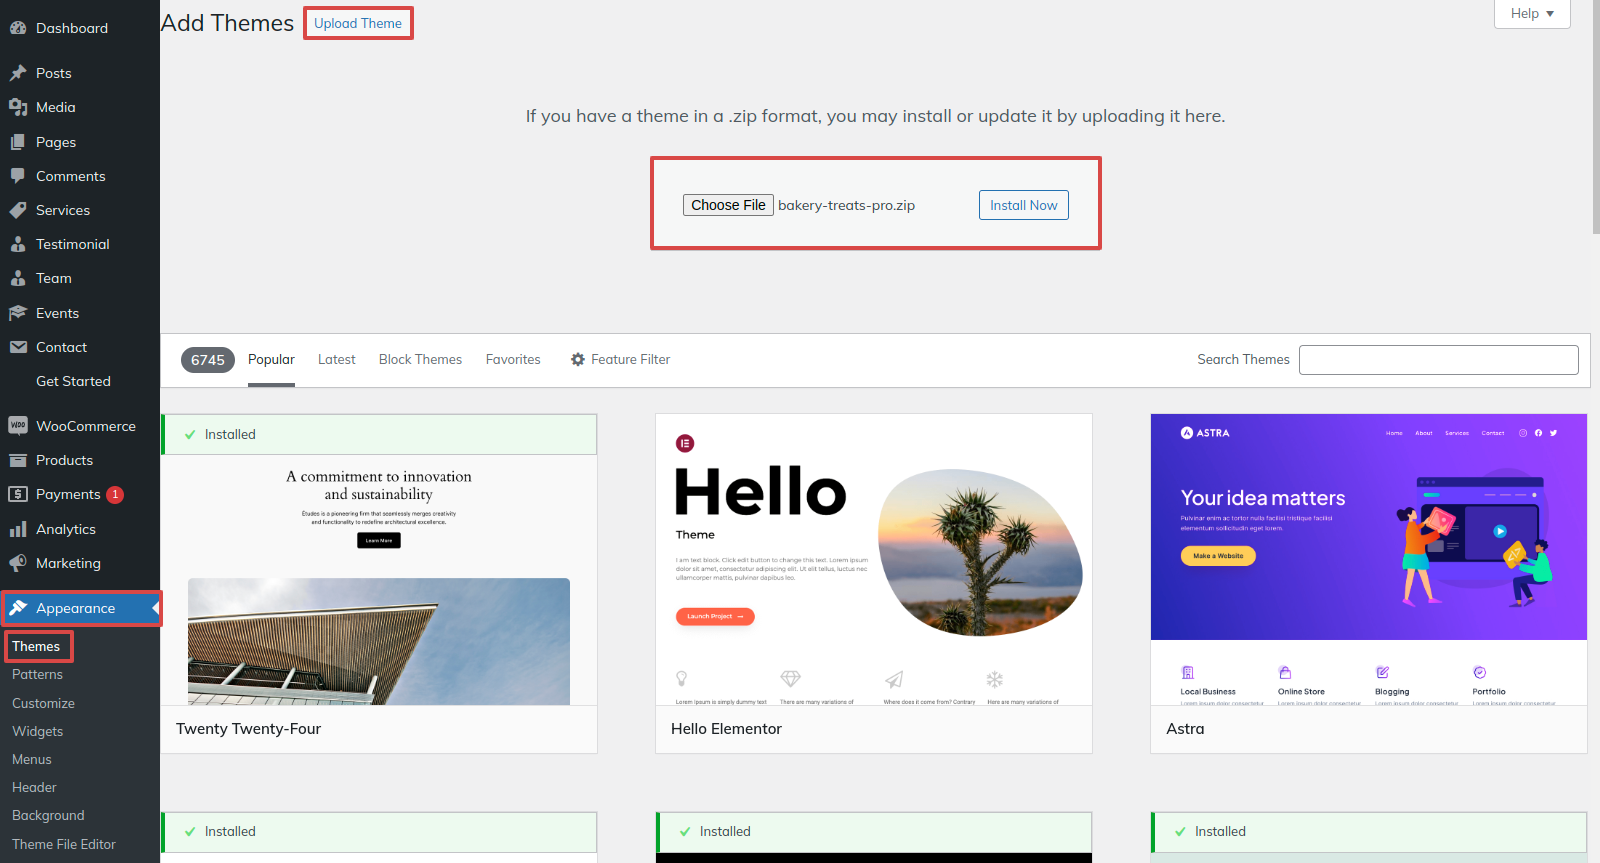Open the Customize submenu item
Image resolution: width=1600 pixels, height=863 pixels.
[43, 703]
